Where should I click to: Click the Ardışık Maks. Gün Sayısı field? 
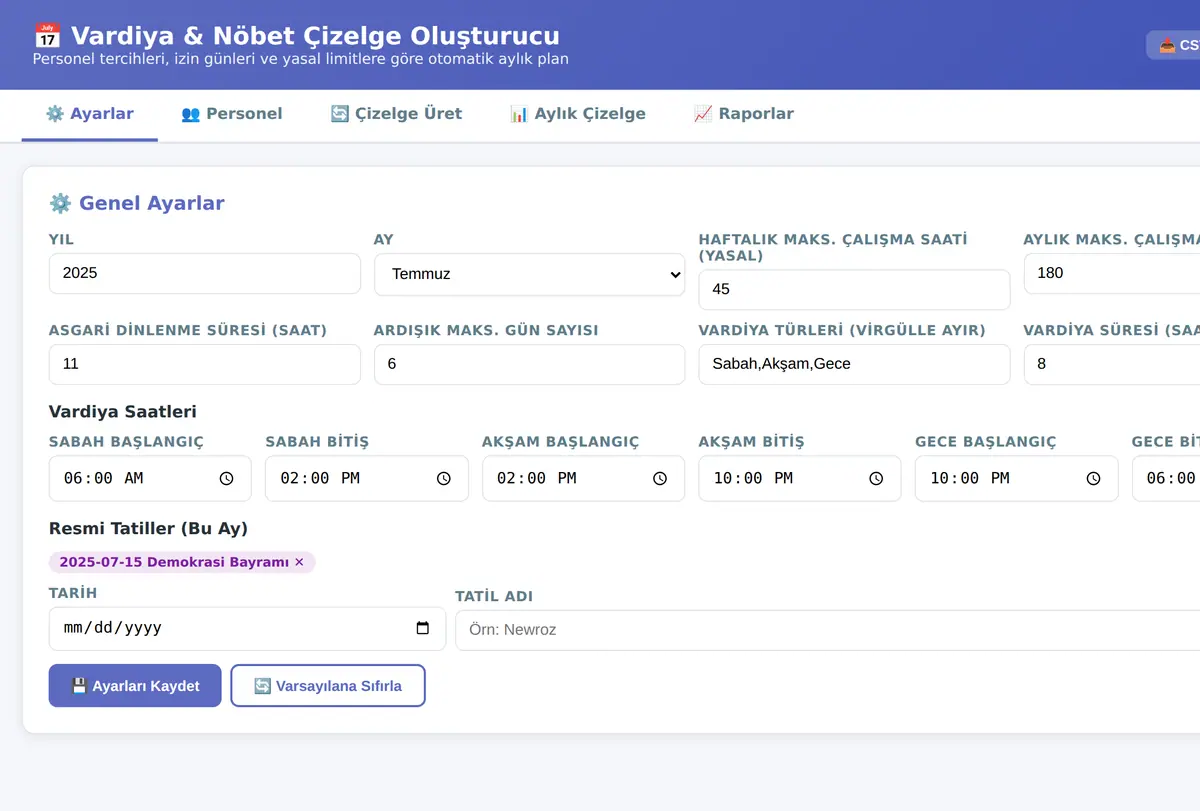(x=530, y=364)
